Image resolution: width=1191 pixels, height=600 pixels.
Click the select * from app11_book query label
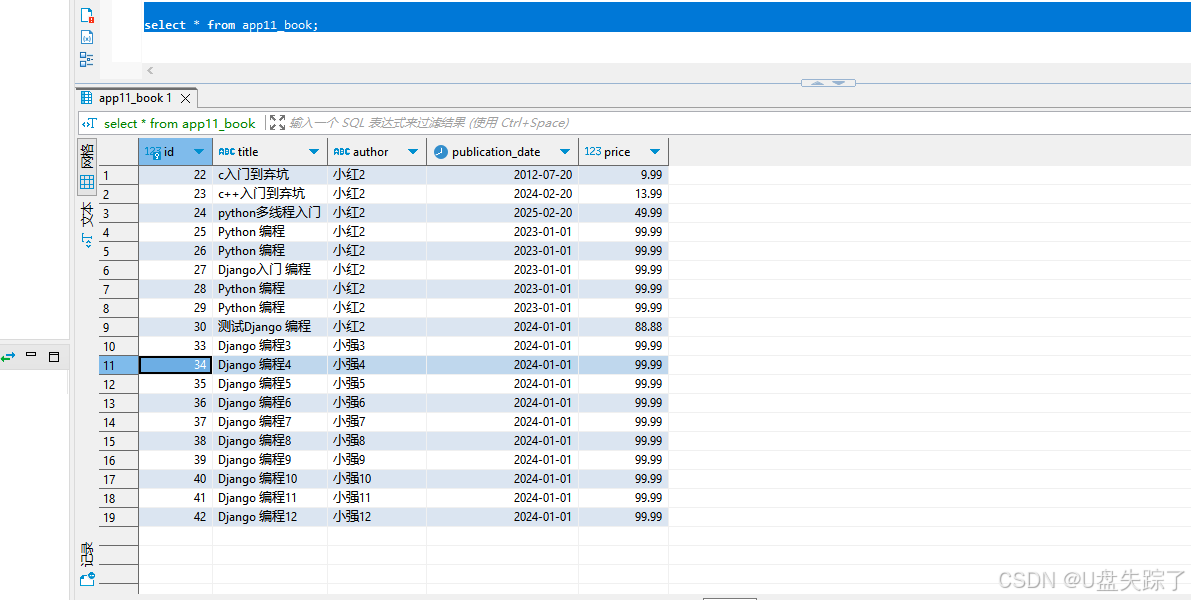pyautogui.click(x=179, y=123)
